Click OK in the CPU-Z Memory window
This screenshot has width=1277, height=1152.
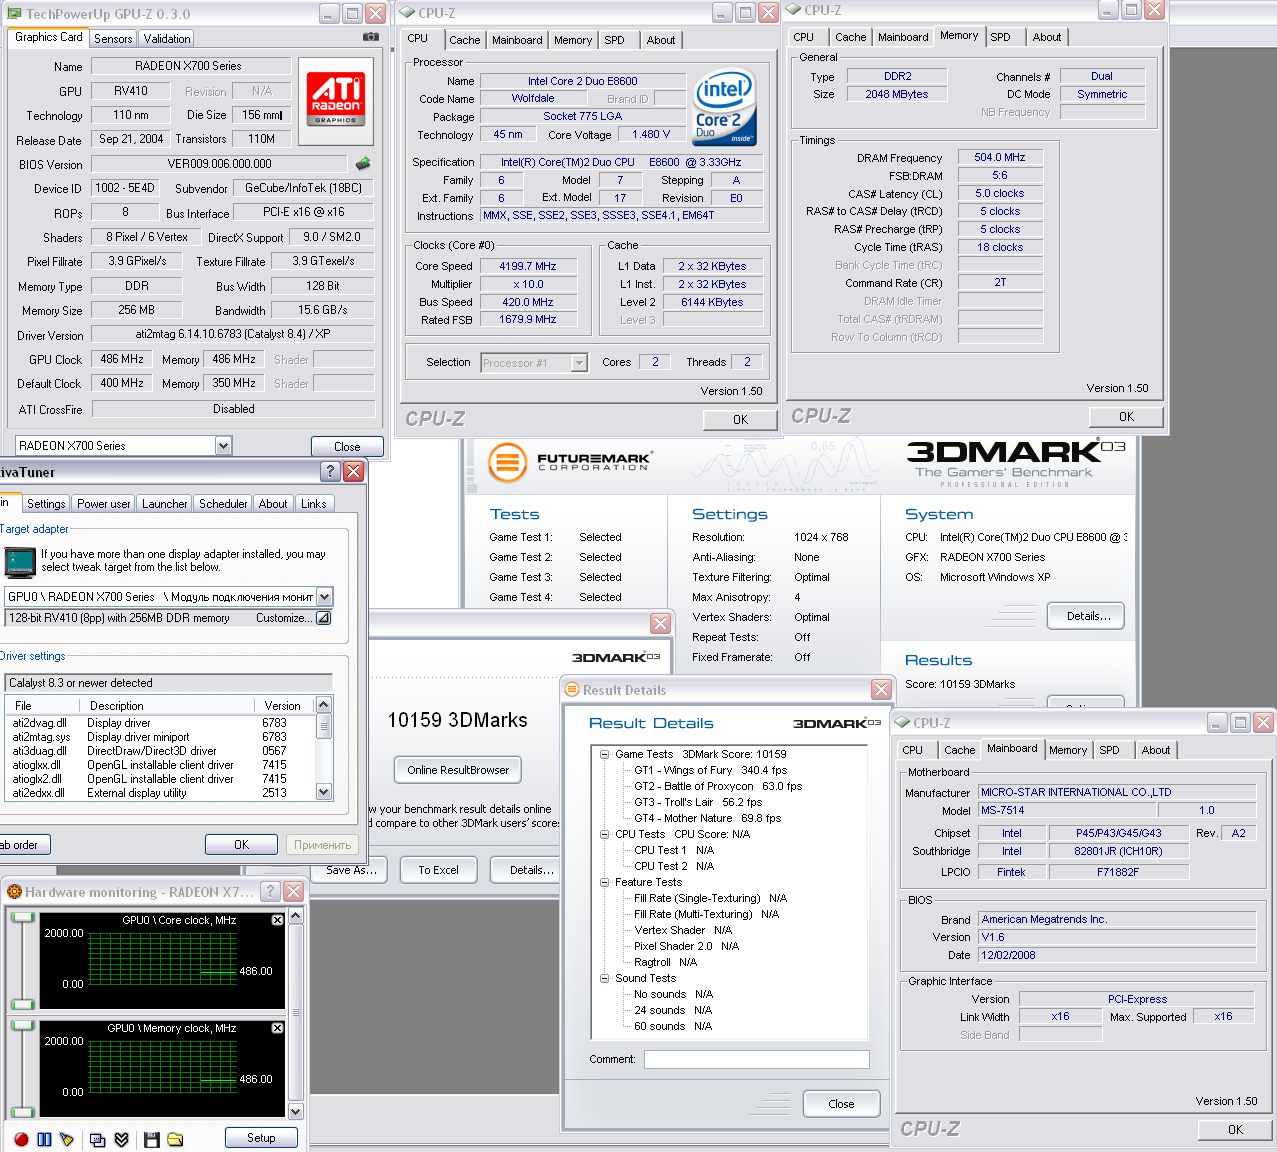point(1126,417)
